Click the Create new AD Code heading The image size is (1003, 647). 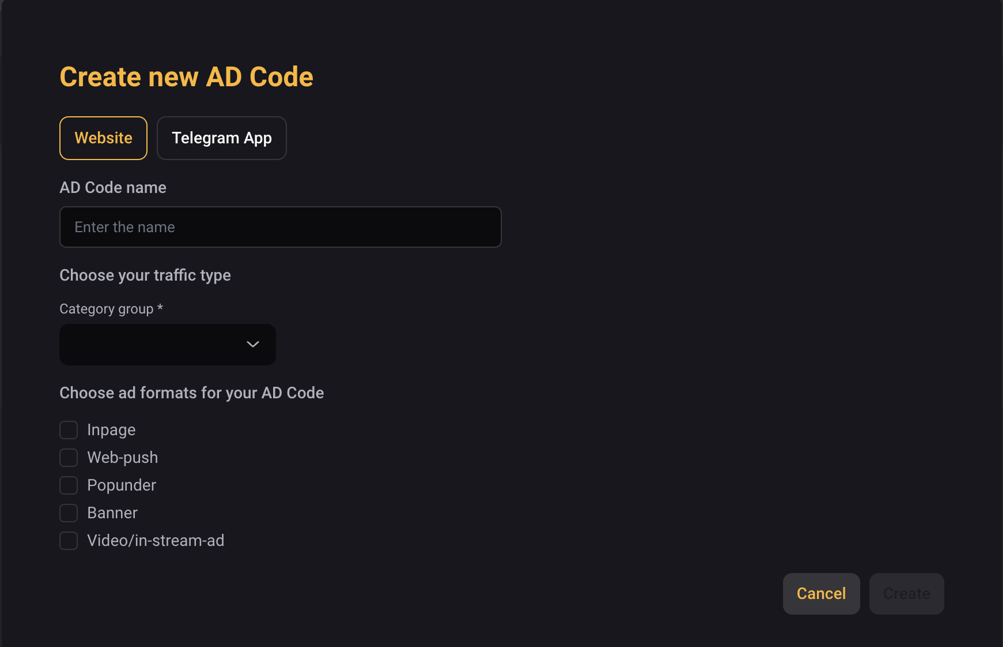pyautogui.click(x=186, y=76)
